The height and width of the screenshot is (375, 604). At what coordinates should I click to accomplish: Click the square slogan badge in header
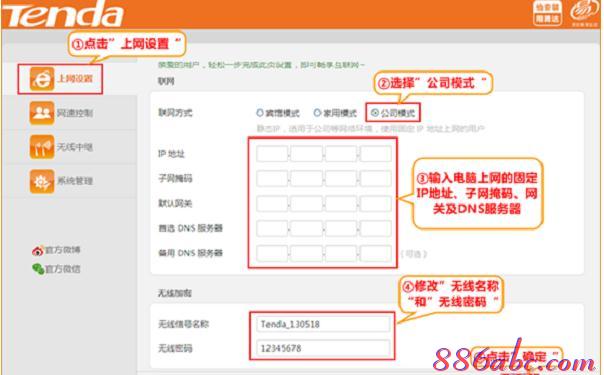click(547, 14)
